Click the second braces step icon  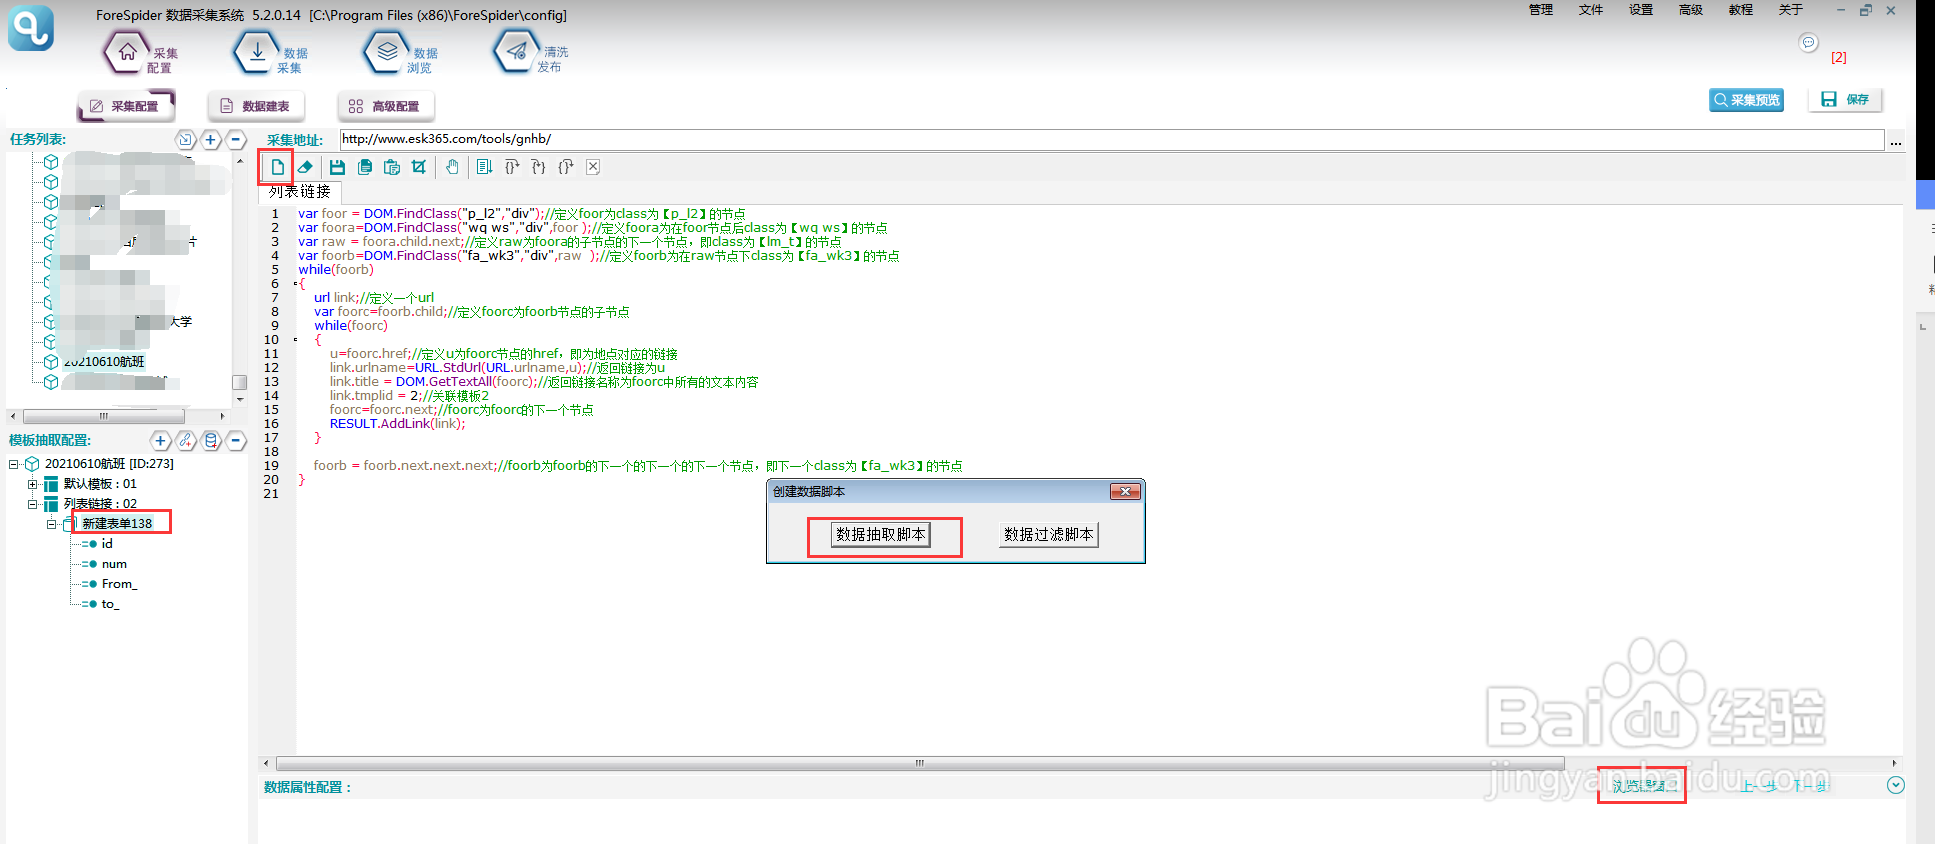point(539,167)
